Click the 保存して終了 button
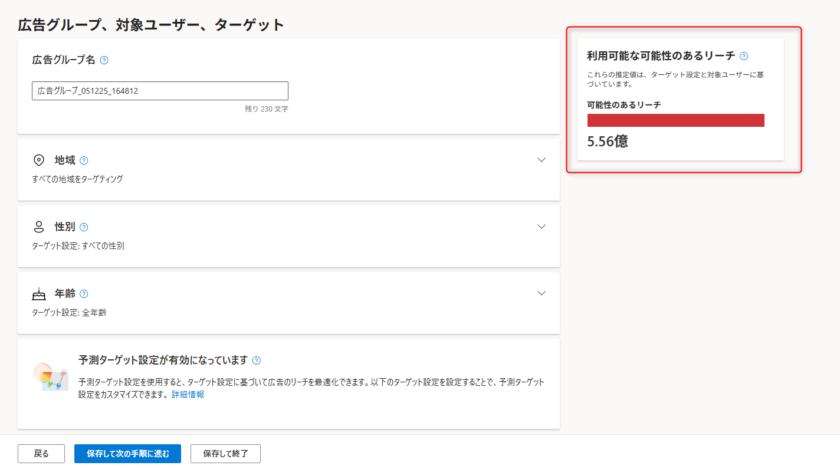Image resolution: width=840 pixels, height=472 pixels. [x=225, y=454]
